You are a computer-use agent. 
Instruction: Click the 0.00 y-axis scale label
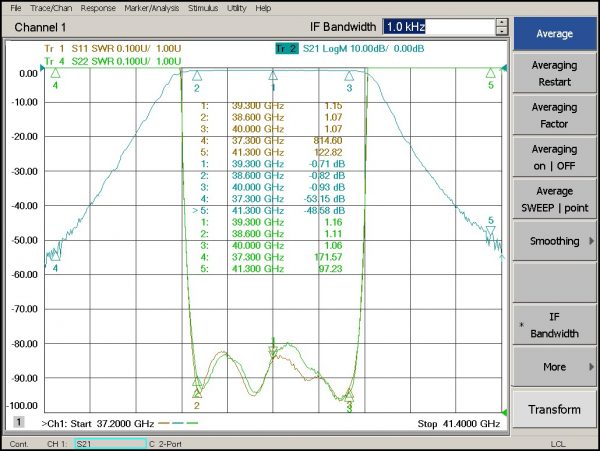29,73
